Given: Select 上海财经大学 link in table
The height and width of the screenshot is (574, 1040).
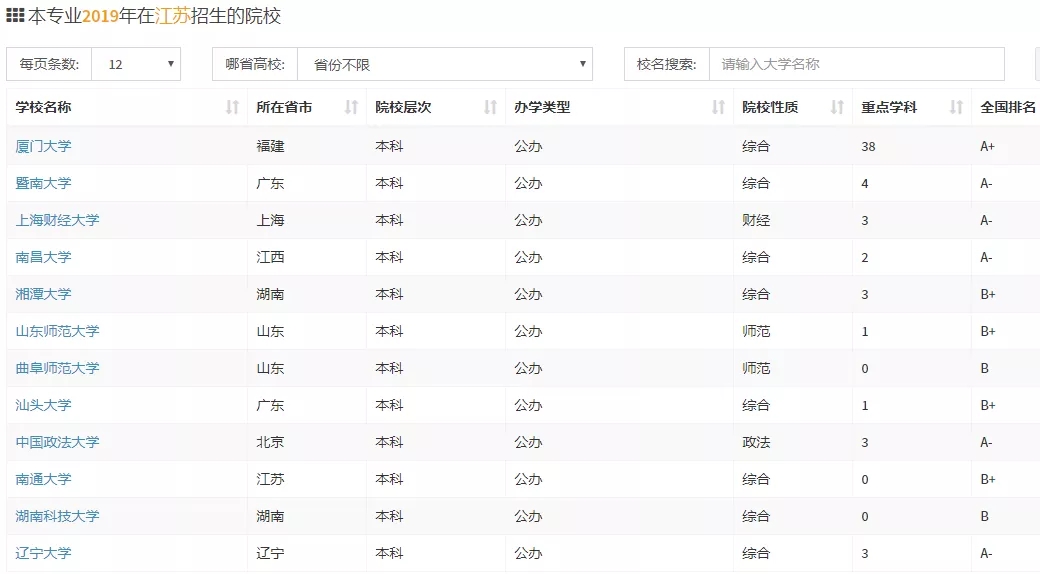Looking at the screenshot, I should [x=58, y=220].
